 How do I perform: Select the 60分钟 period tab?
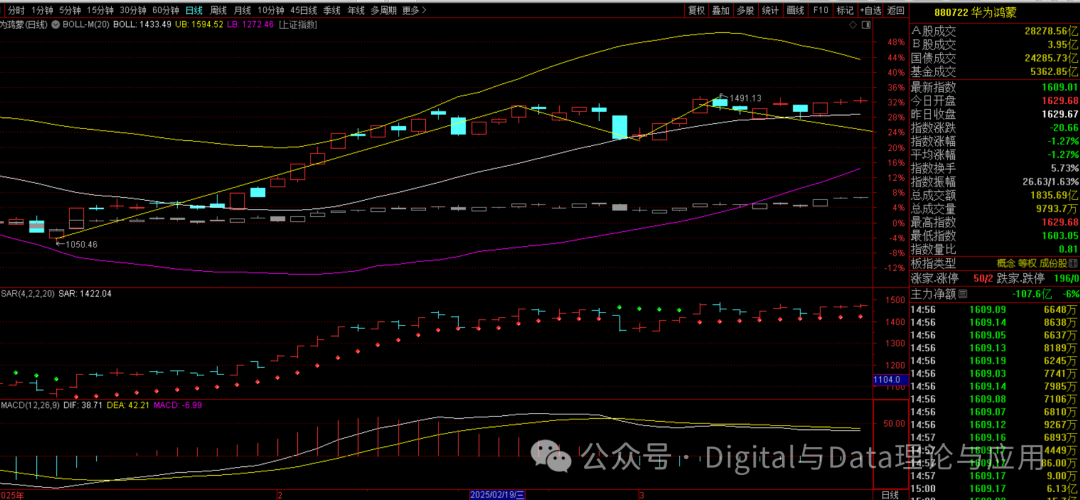click(x=165, y=10)
